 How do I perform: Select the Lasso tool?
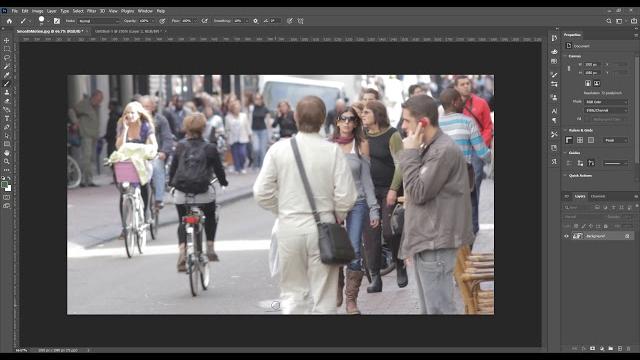7,58
